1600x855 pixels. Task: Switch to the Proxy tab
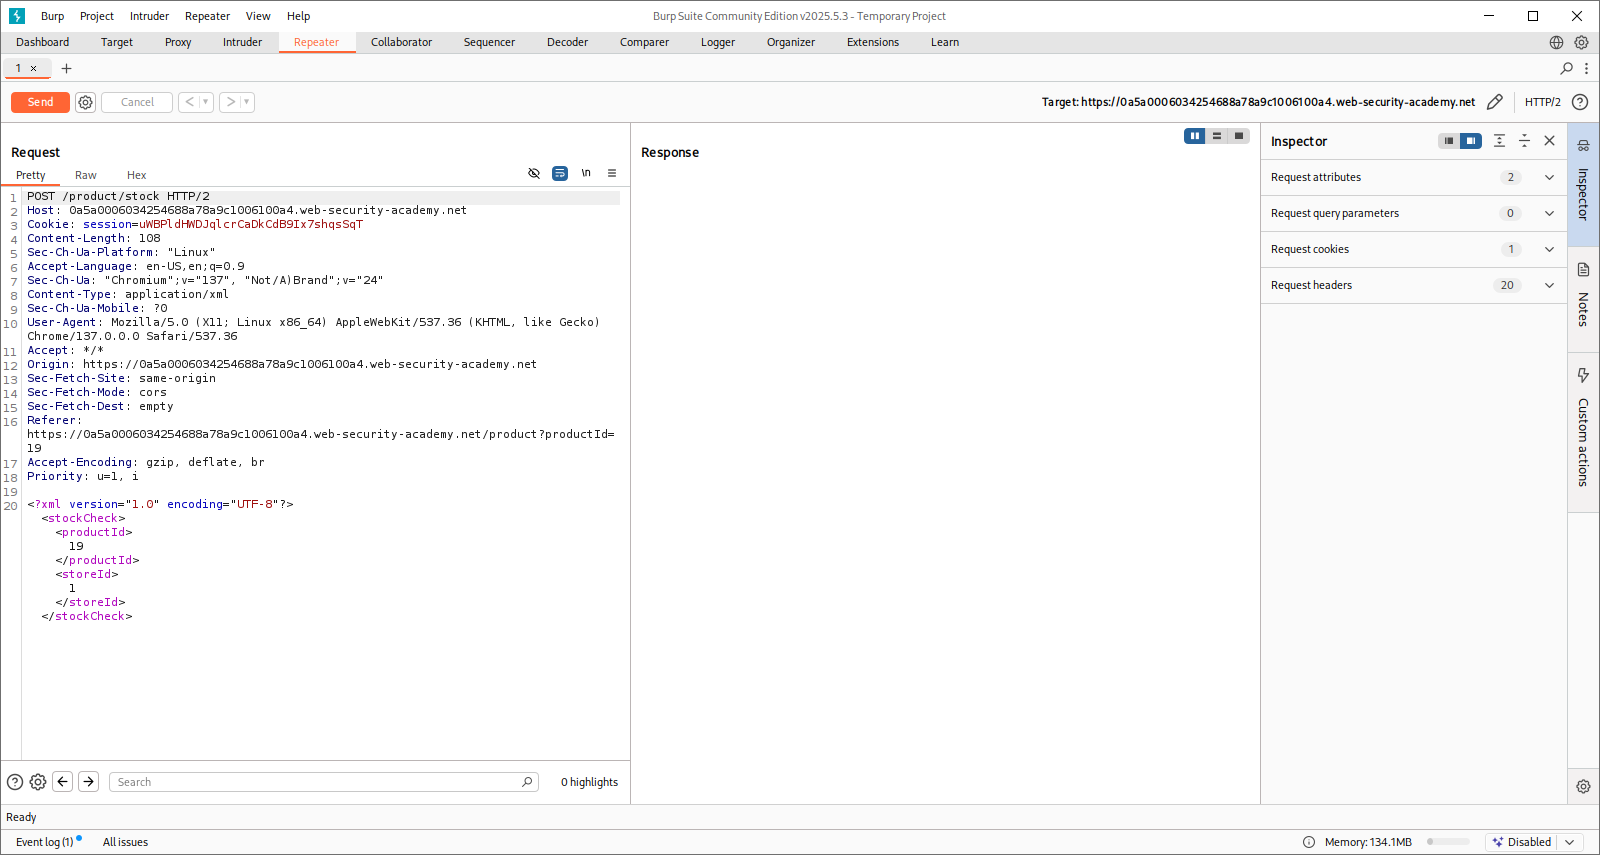coord(178,42)
